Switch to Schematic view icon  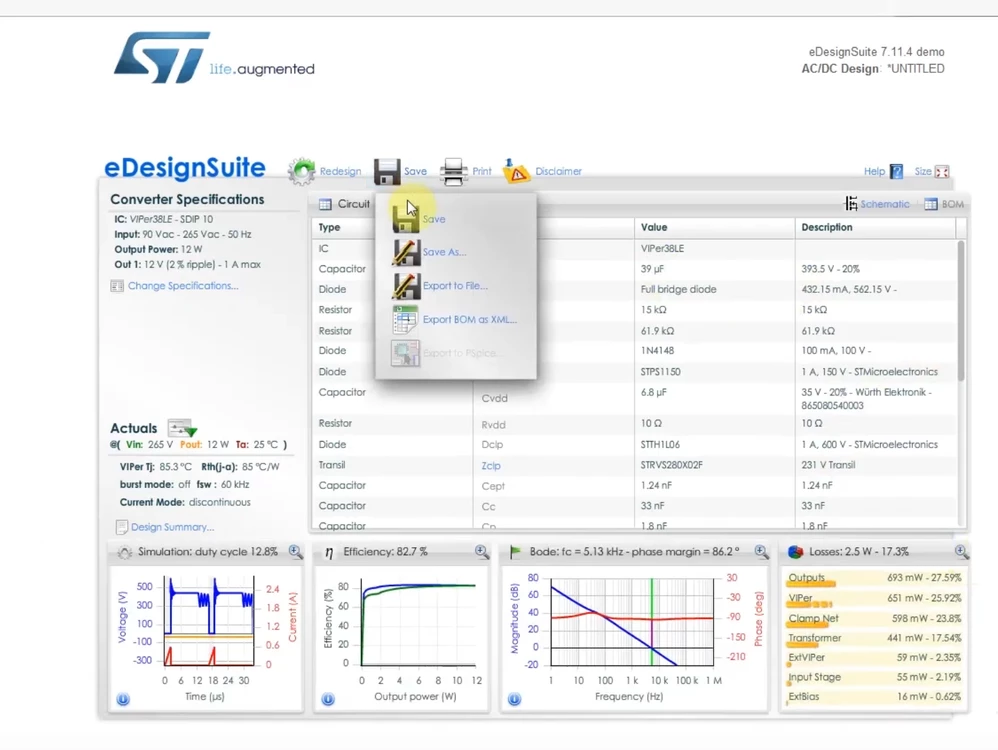pos(851,204)
